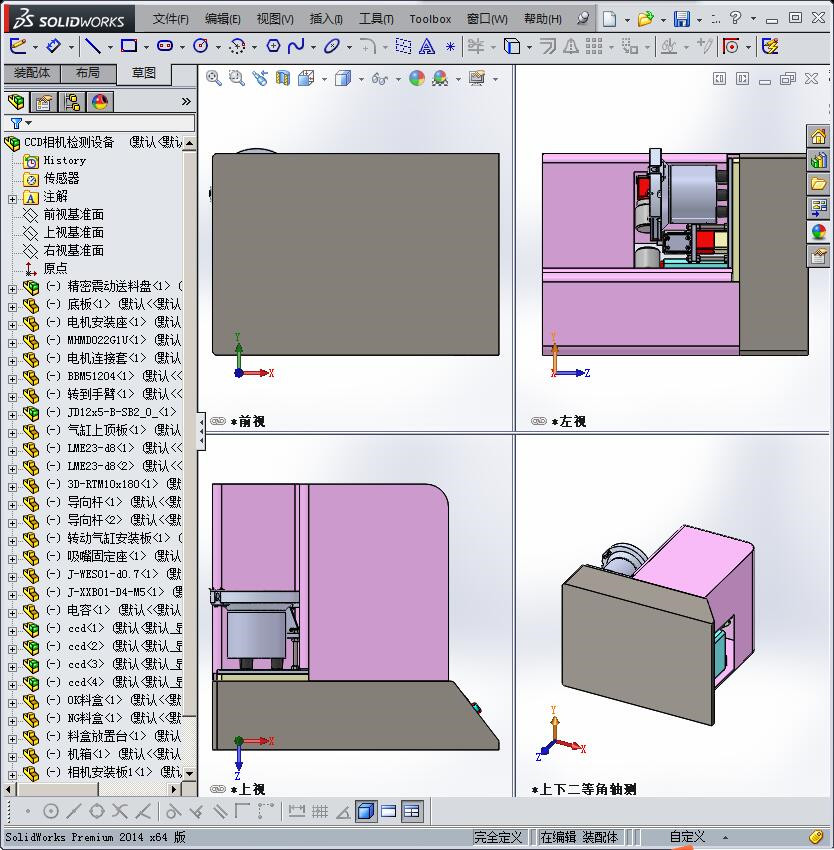Click the Save icon in title bar

click(681, 19)
